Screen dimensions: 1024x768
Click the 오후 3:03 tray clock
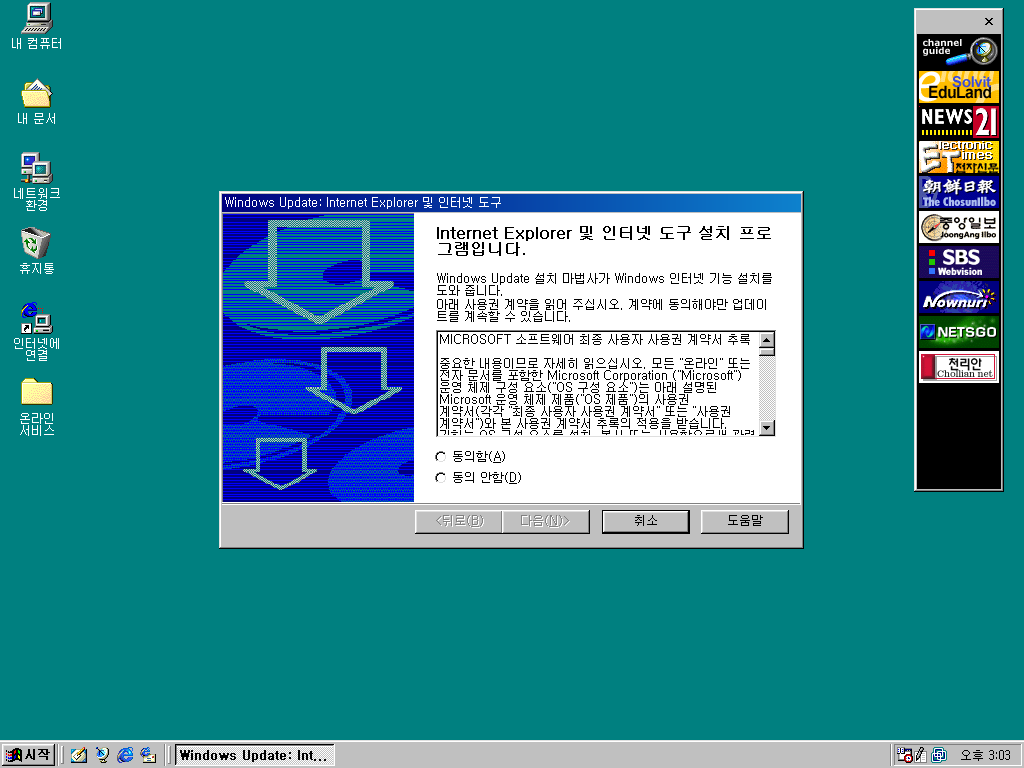(985, 756)
